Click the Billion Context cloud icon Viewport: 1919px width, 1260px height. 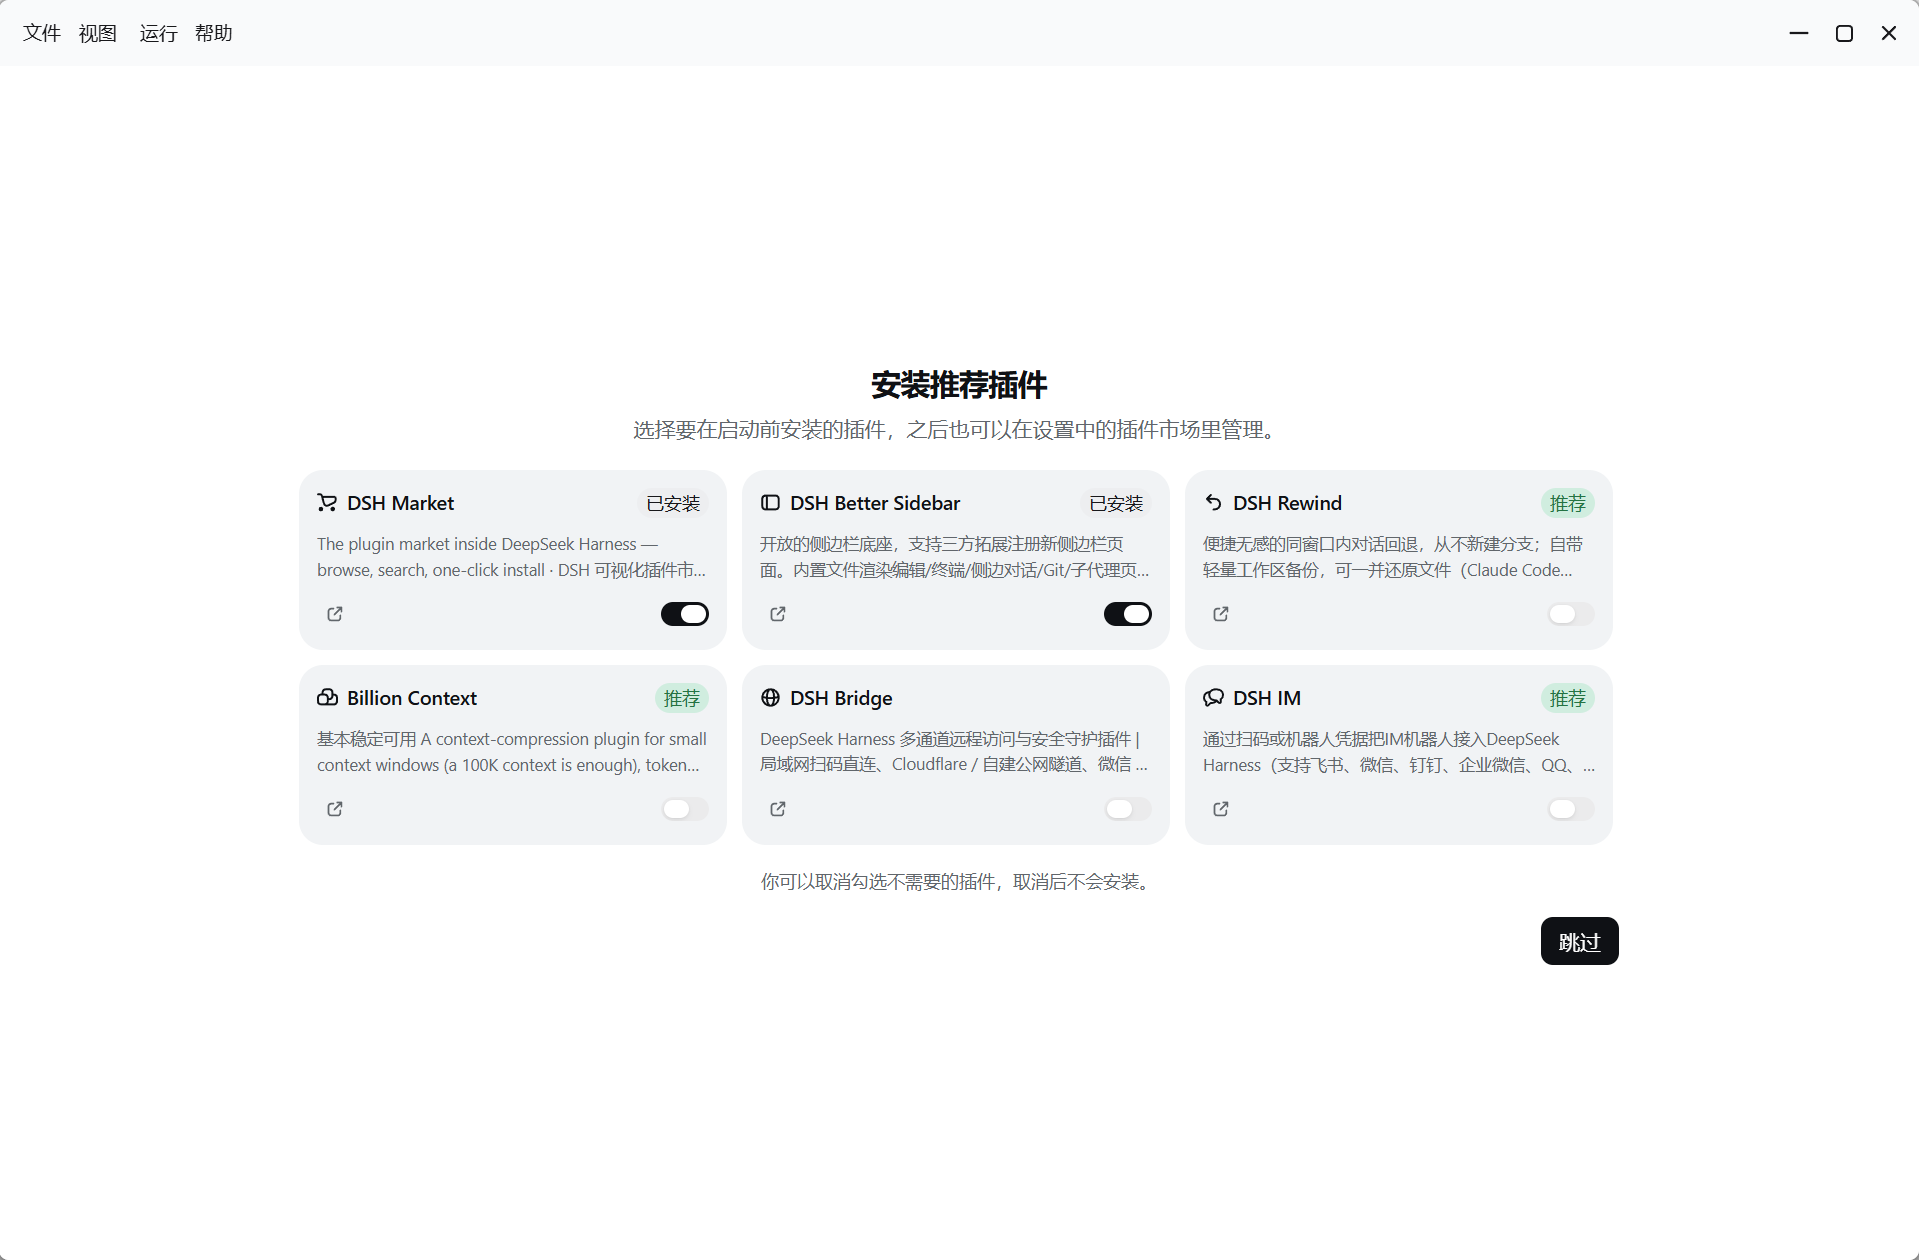coord(327,698)
